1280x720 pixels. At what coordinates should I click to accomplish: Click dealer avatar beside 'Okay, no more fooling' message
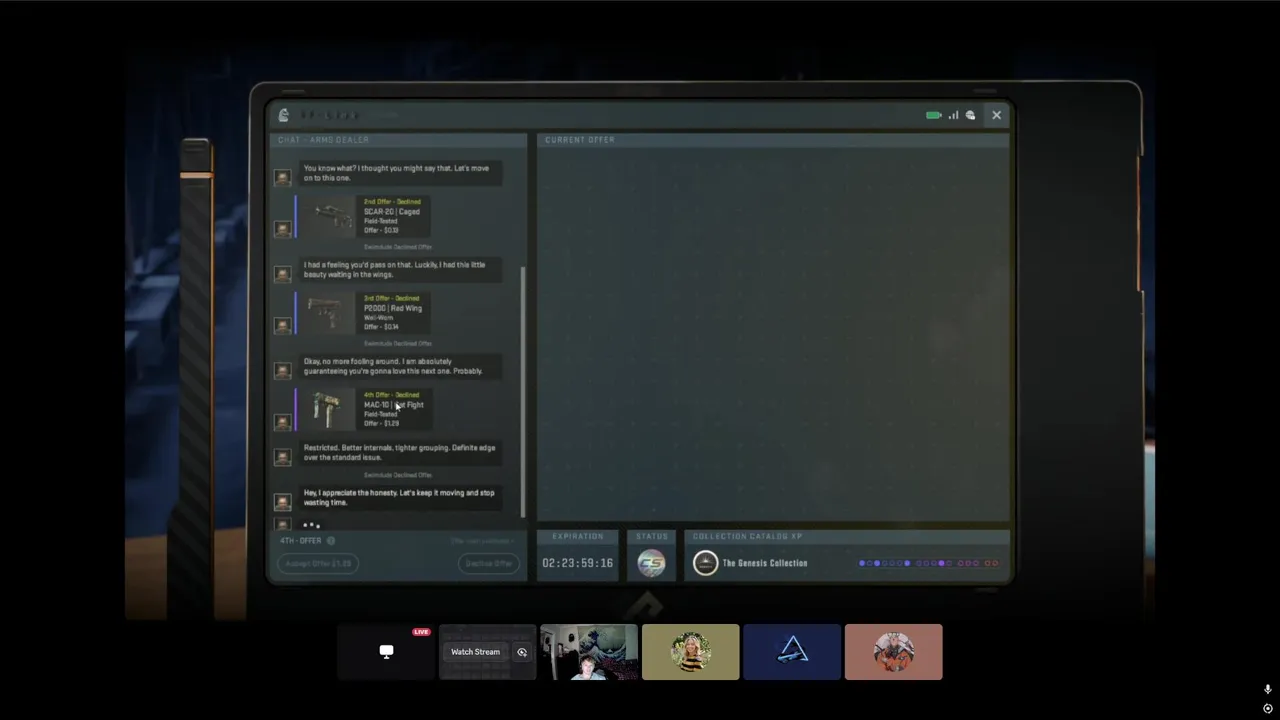(x=283, y=370)
